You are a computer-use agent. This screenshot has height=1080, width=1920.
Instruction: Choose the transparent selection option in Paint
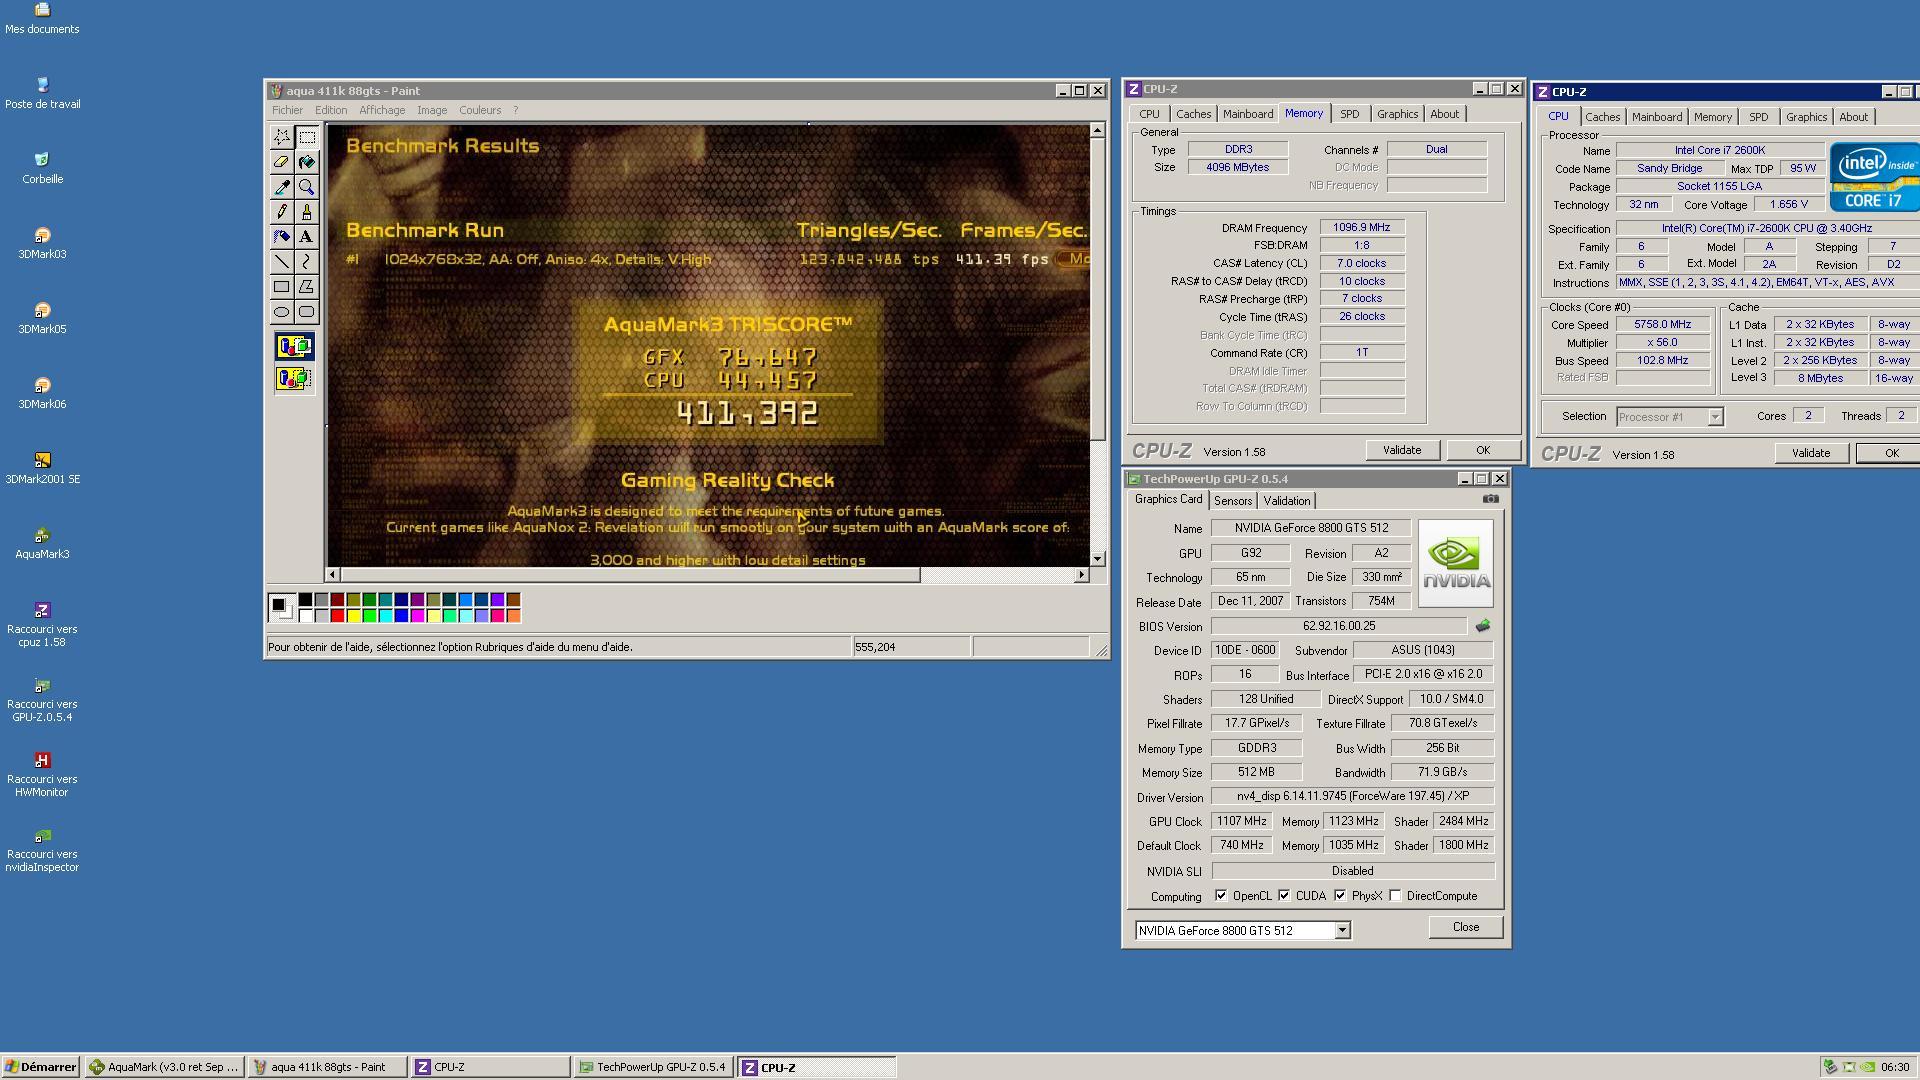(294, 379)
